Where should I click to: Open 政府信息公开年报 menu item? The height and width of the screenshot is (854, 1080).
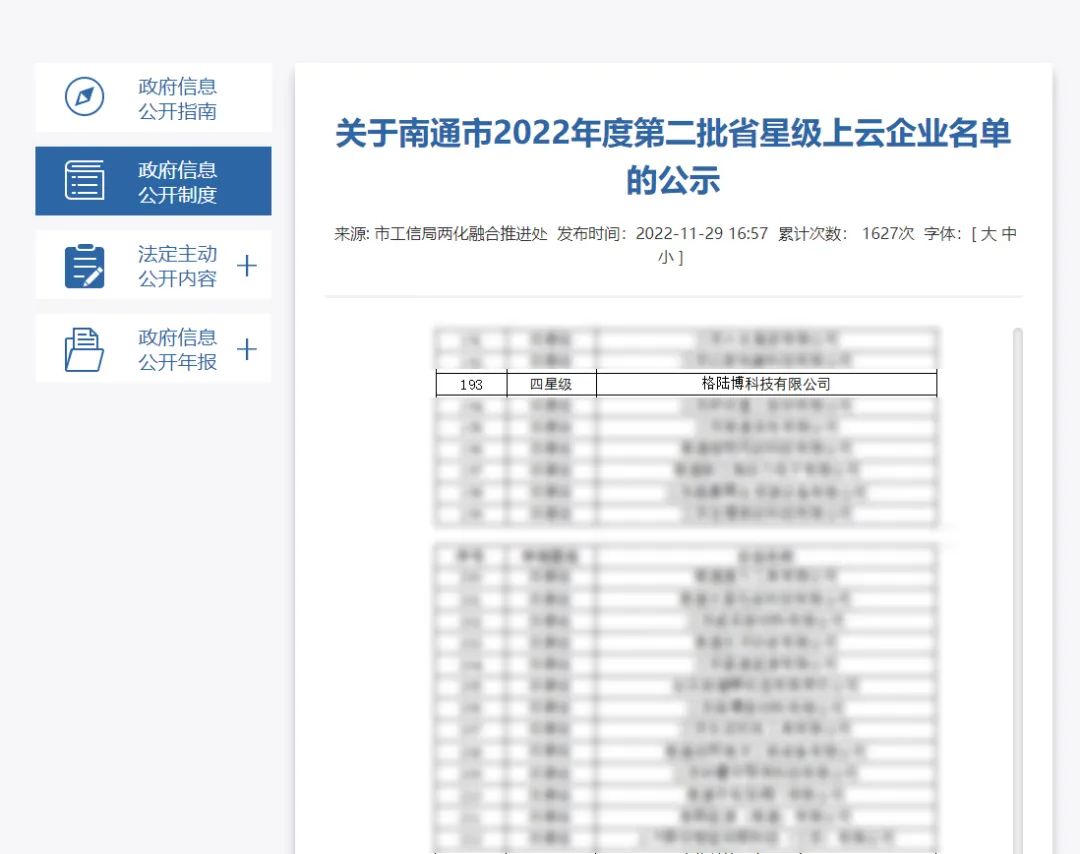point(154,349)
